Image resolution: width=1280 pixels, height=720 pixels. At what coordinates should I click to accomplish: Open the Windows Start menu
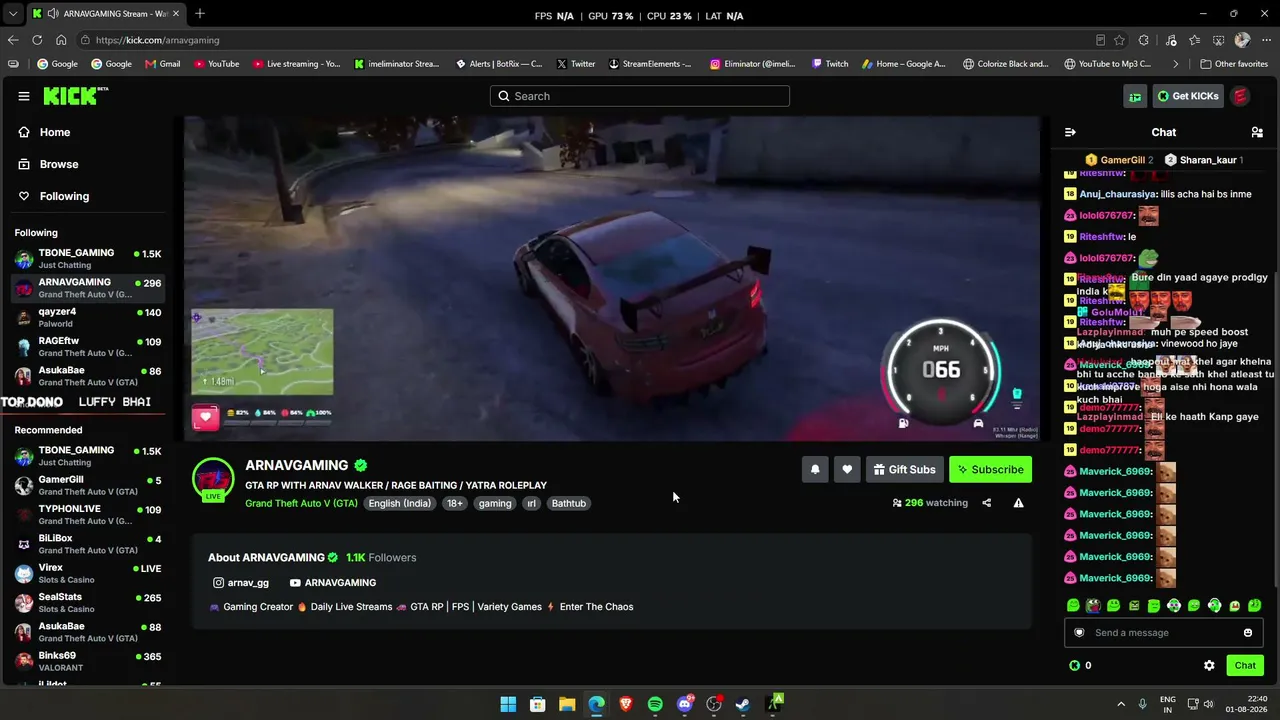[508, 704]
